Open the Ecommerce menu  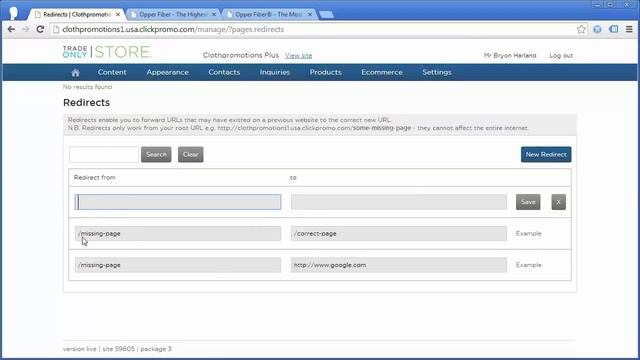[x=382, y=72]
